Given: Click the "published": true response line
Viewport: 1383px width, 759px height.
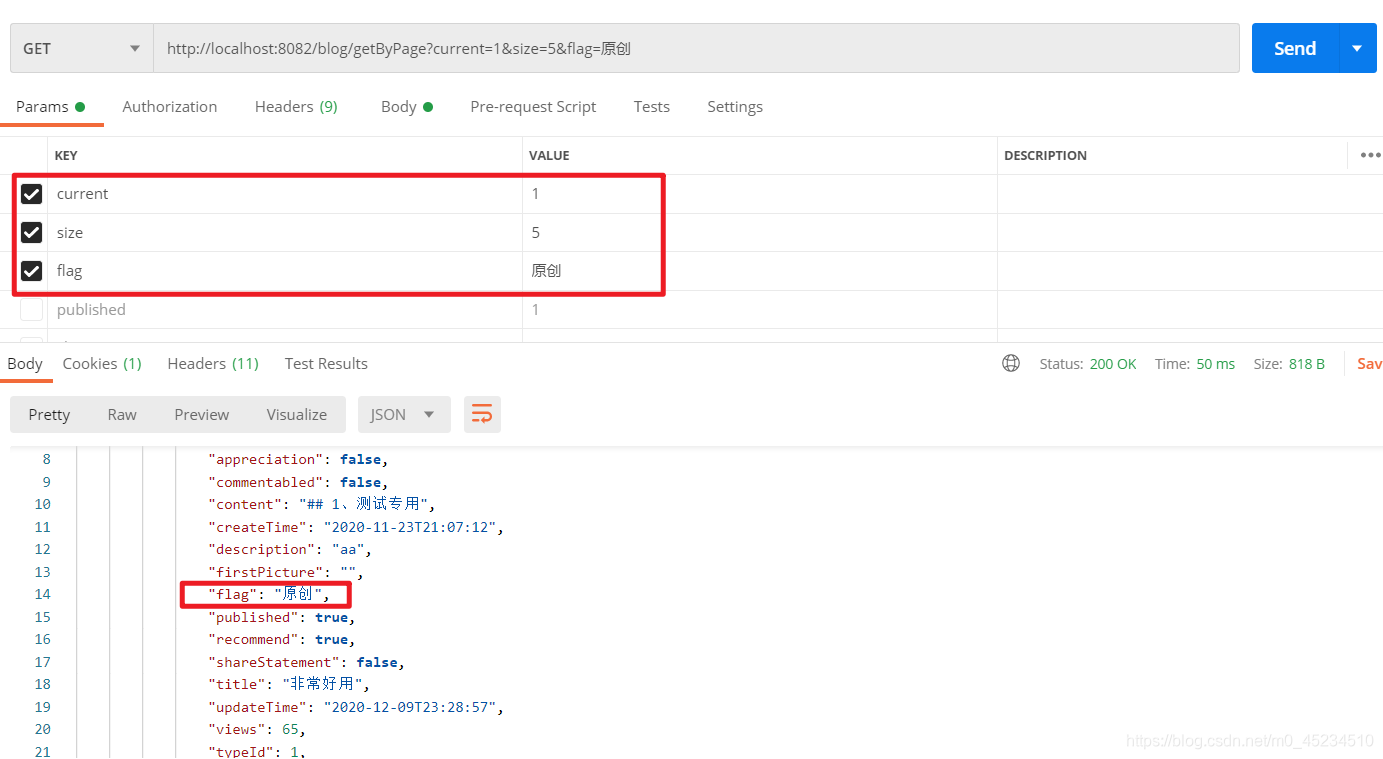Looking at the screenshot, I should point(282,617).
